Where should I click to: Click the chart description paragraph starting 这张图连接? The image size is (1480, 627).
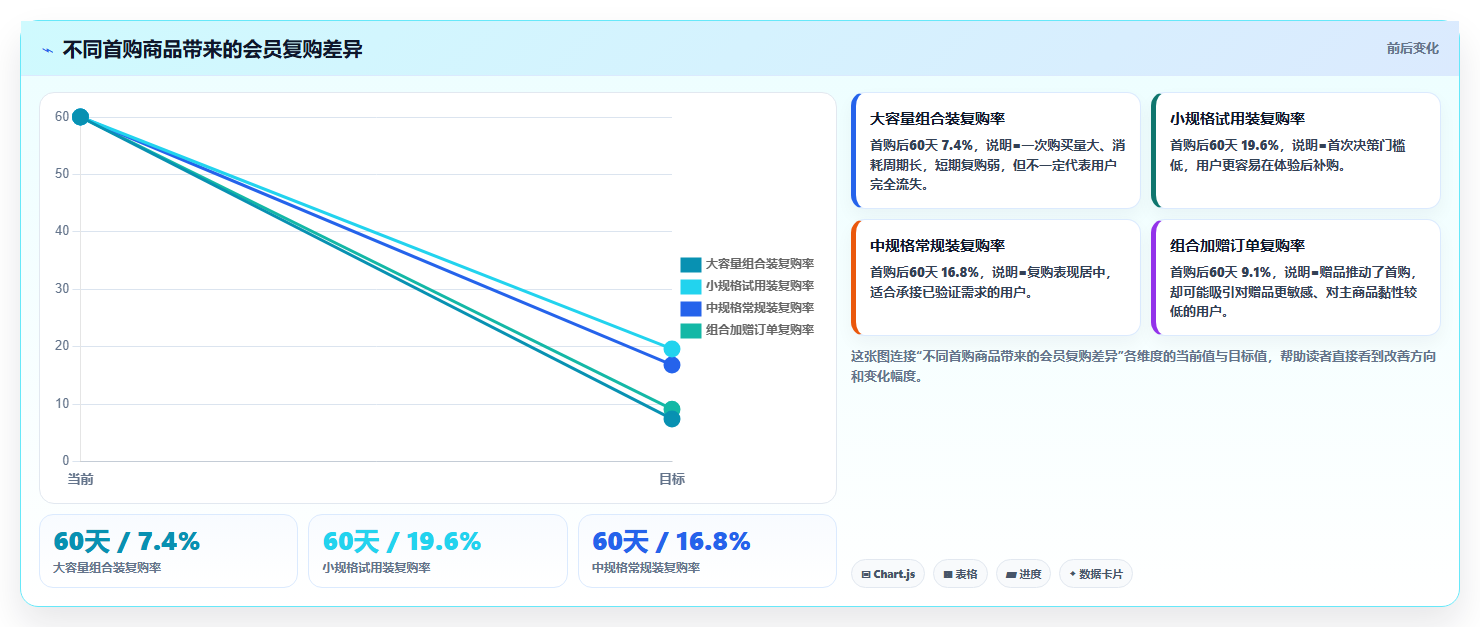tap(1144, 366)
